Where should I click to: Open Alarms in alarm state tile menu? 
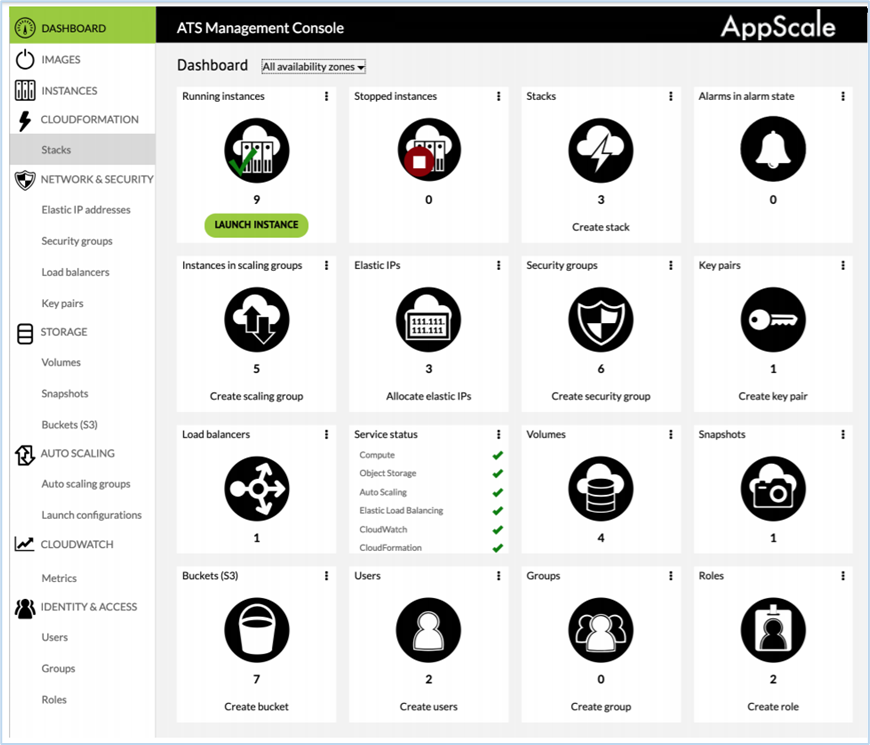[843, 96]
